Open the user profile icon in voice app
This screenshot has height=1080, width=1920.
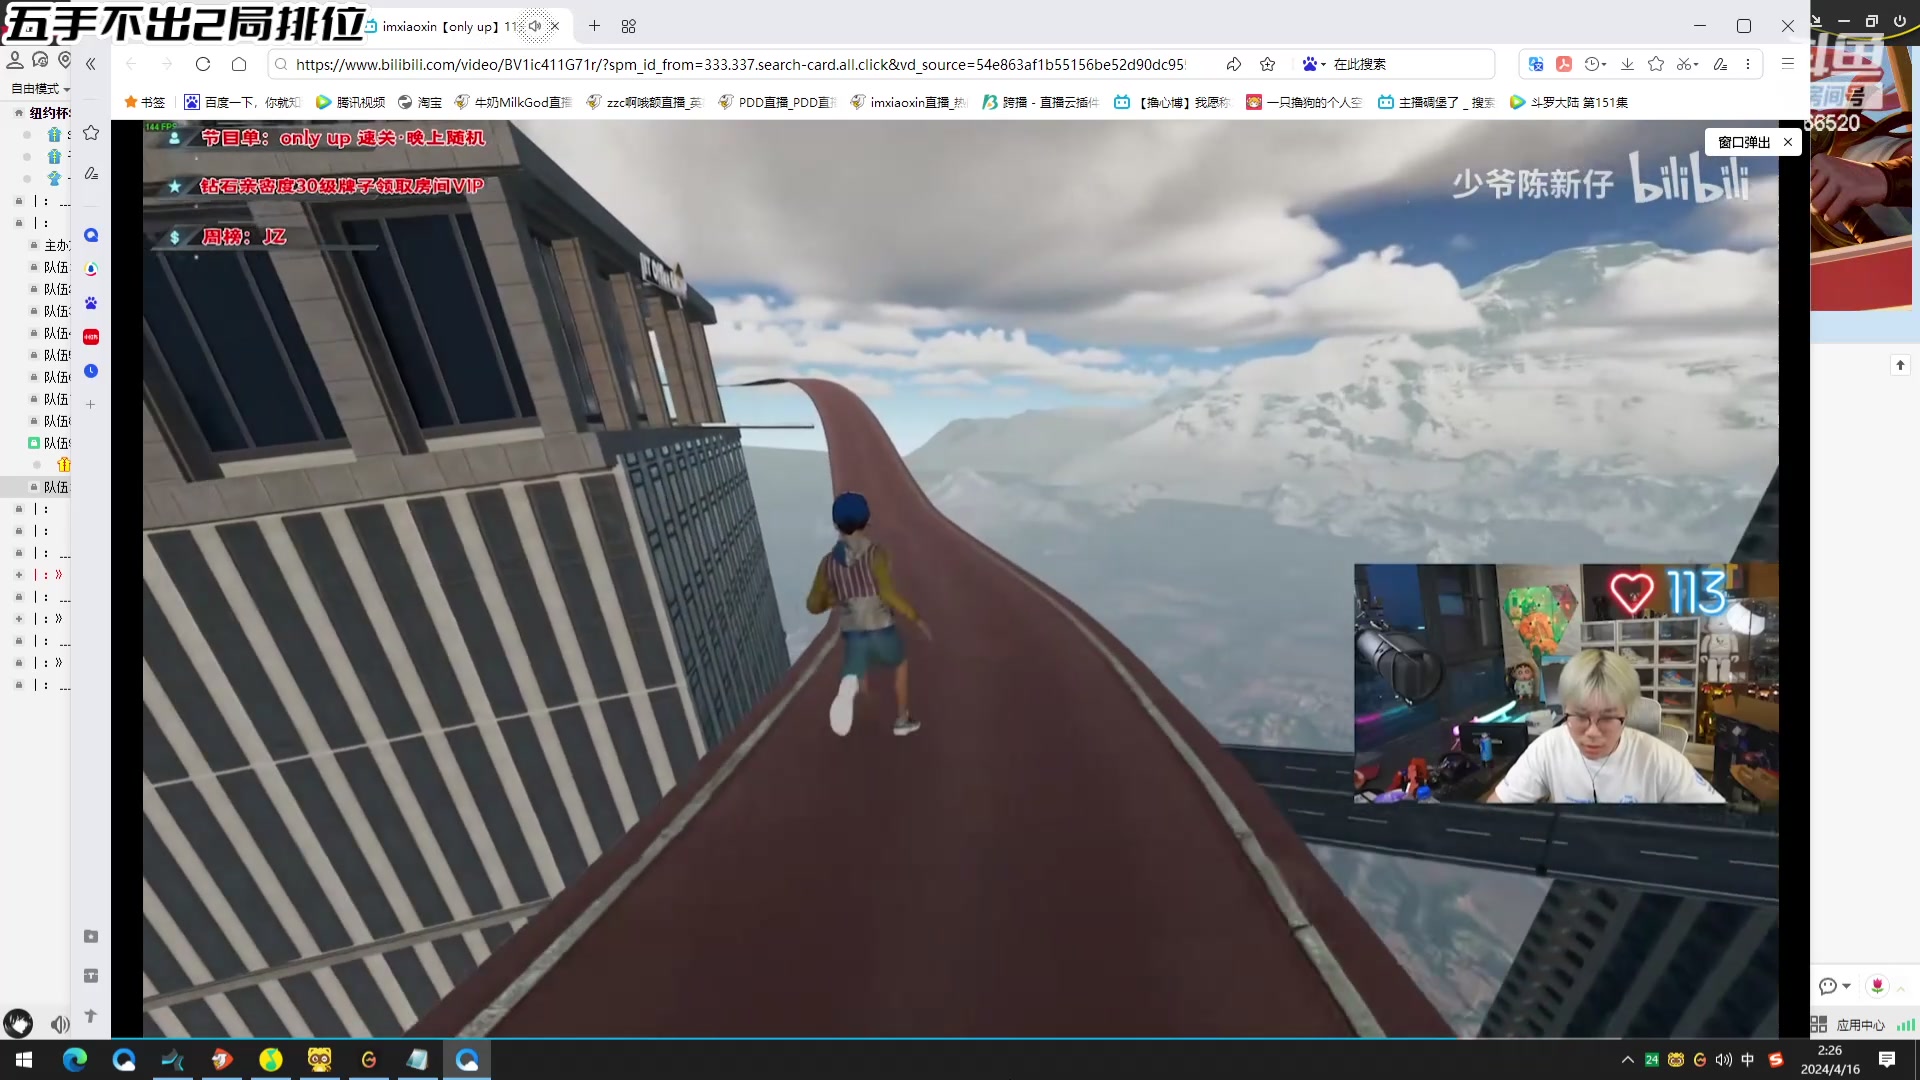(15, 60)
